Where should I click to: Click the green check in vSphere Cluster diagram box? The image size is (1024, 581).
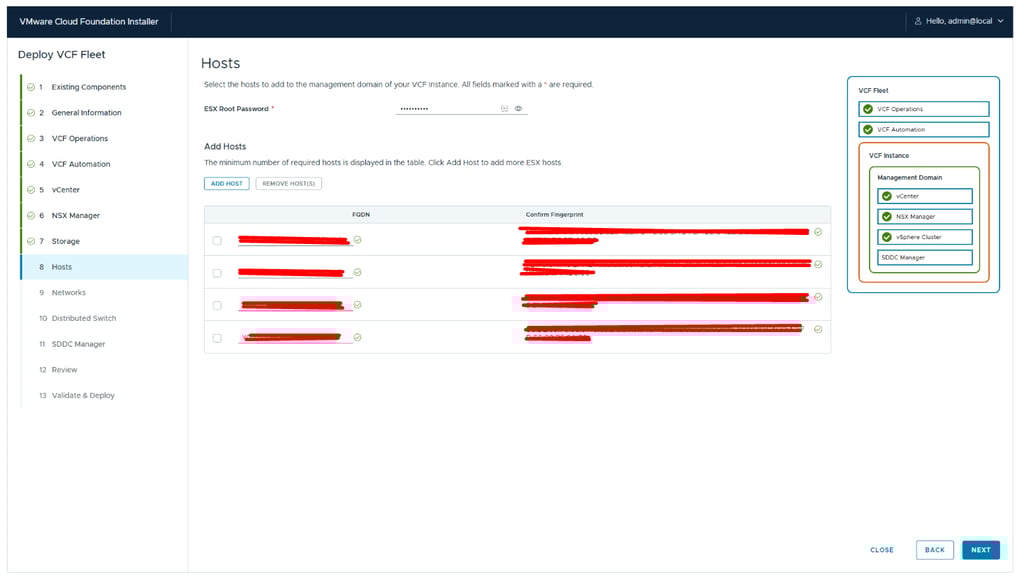887,238
